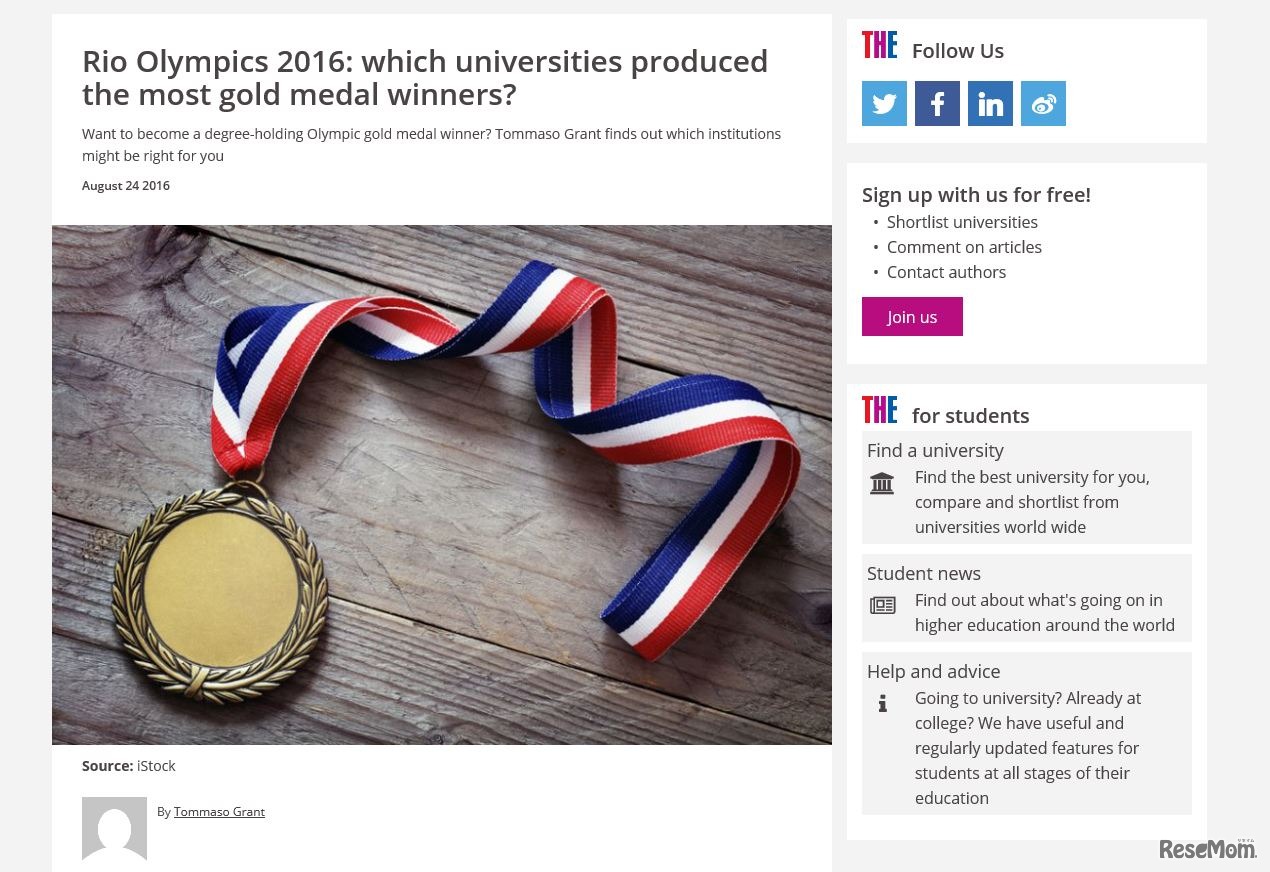Click the newspaper icon beside Student news
The image size is (1270, 872).
tap(882, 605)
